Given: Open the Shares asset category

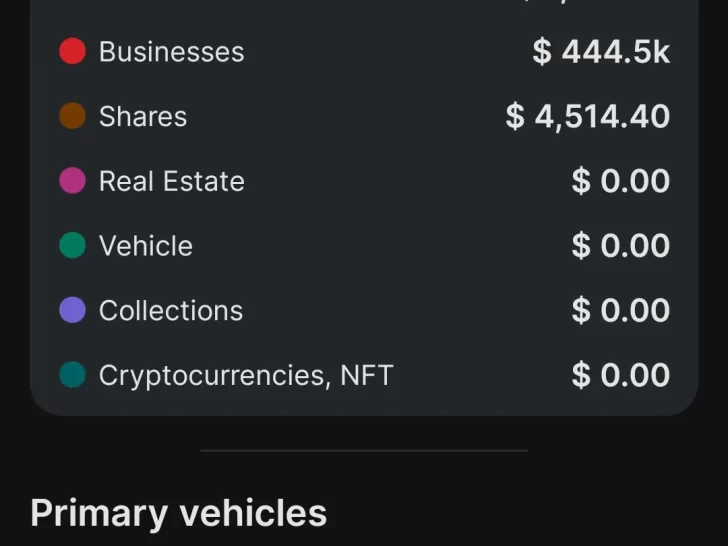Looking at the screenshot, I should coord(143,117).
